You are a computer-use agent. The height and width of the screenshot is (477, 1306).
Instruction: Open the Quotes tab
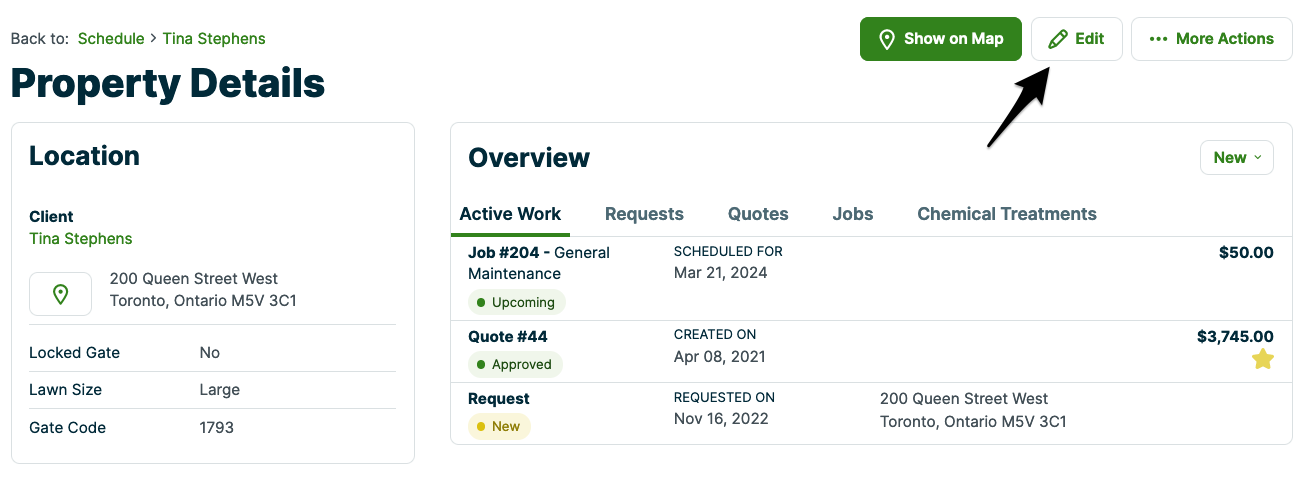pos(758,214)
